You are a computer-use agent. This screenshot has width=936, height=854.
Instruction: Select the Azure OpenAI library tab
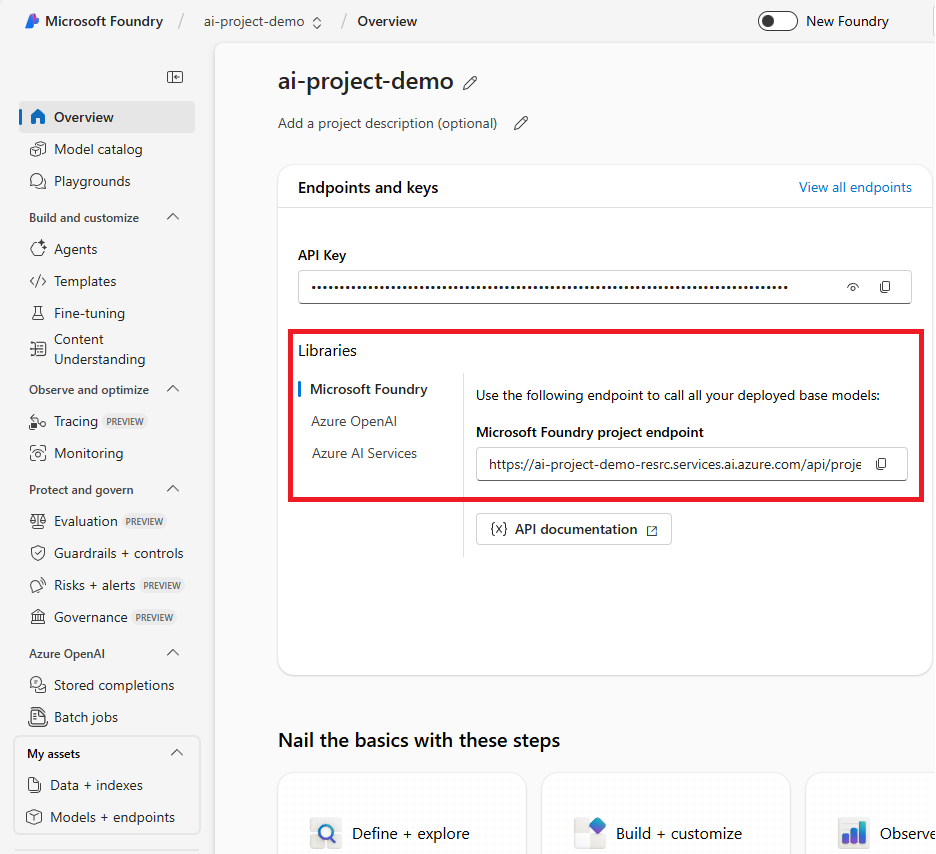pyautogui.click(x=354, y=421)
